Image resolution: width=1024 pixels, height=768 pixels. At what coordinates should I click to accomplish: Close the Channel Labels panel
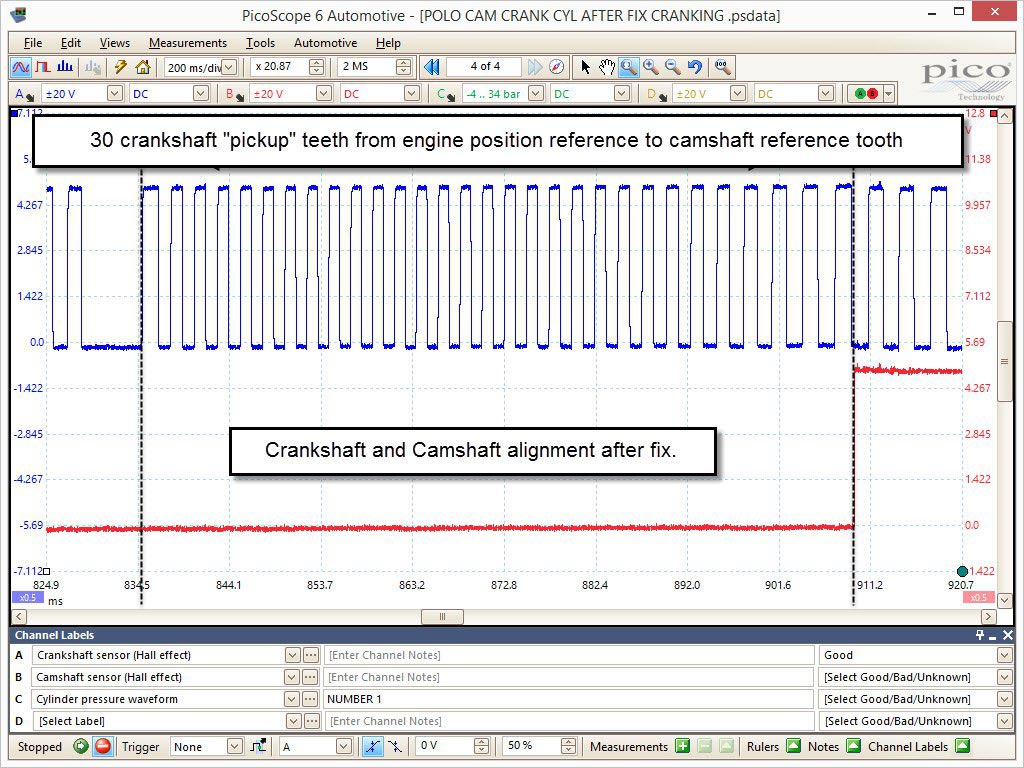[x=1008, y=635]
